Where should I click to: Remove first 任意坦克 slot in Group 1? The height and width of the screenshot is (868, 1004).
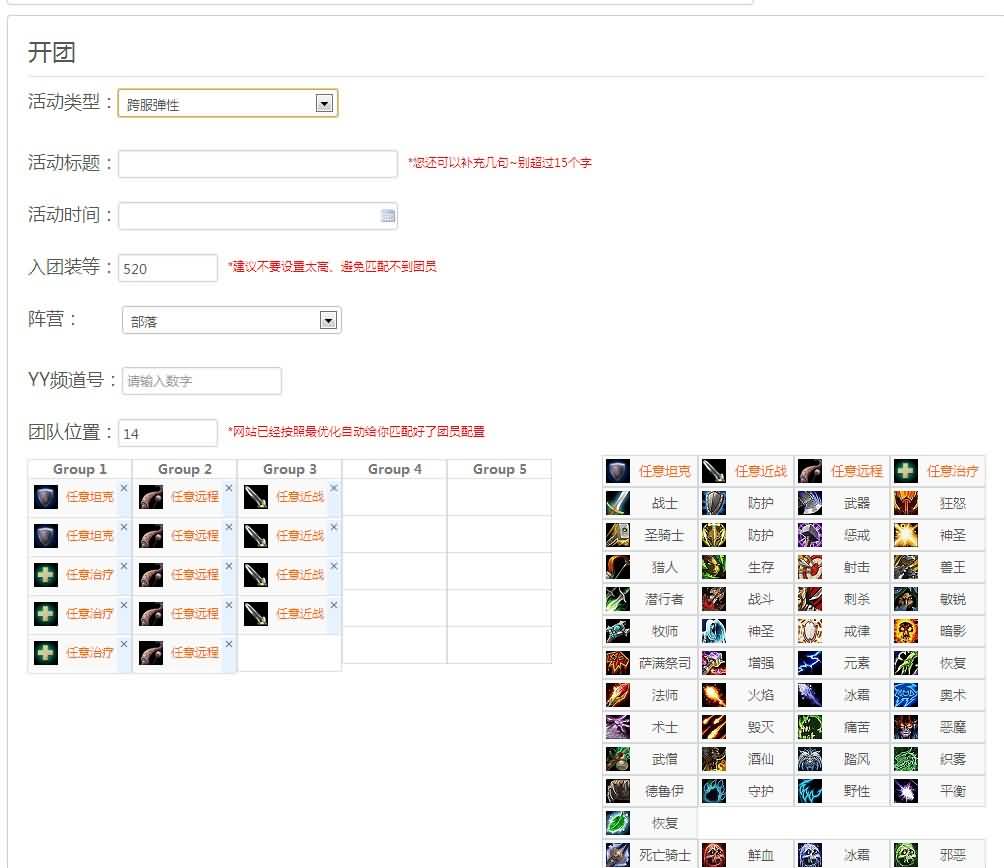124,488
